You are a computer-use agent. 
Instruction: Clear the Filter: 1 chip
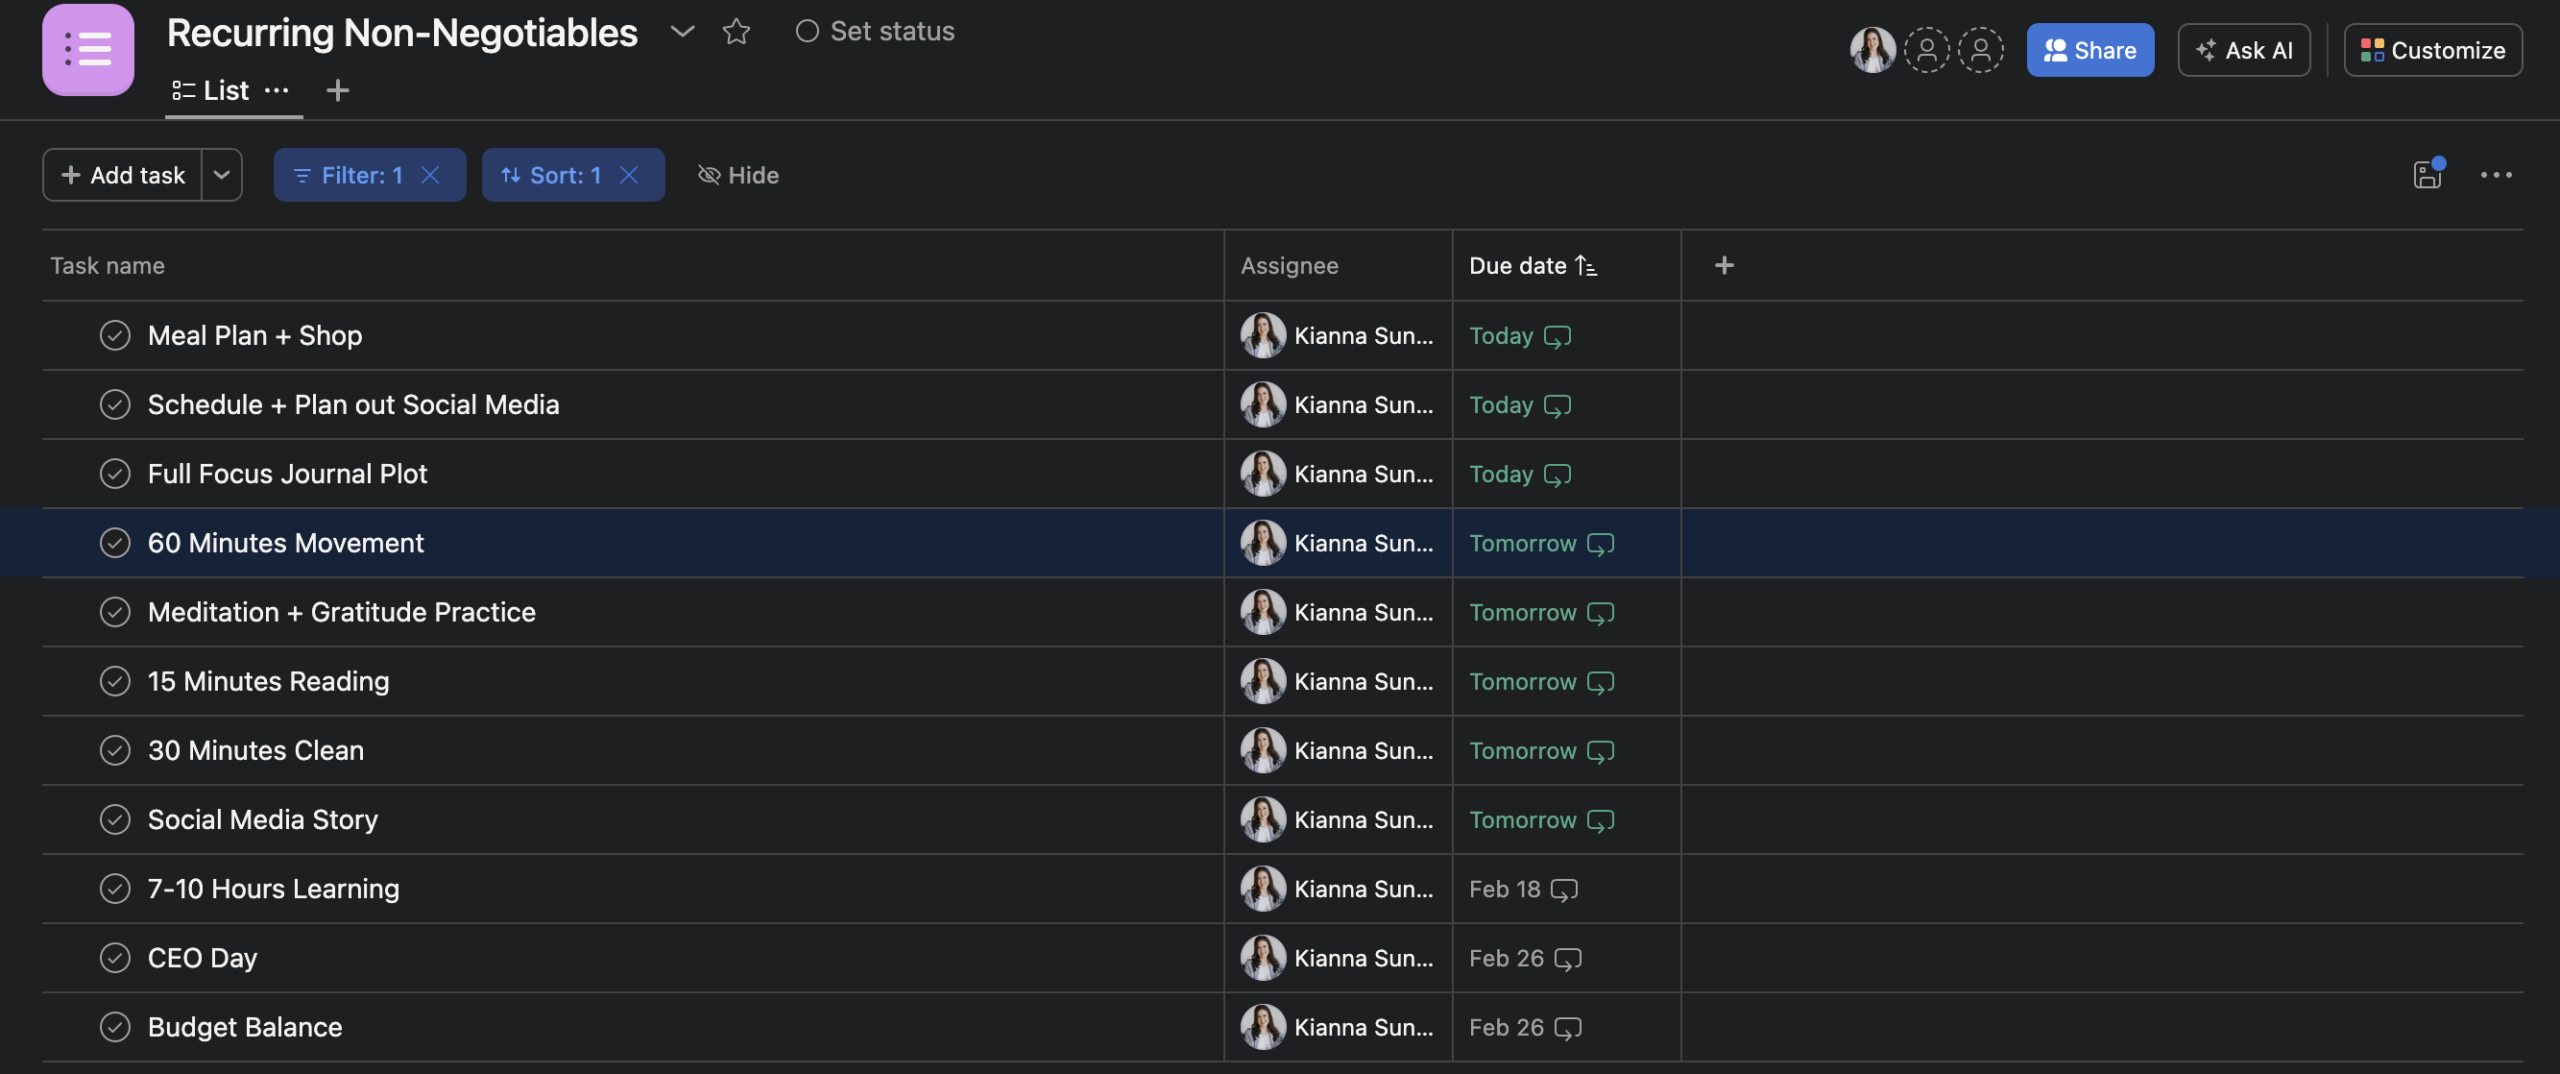431,175
